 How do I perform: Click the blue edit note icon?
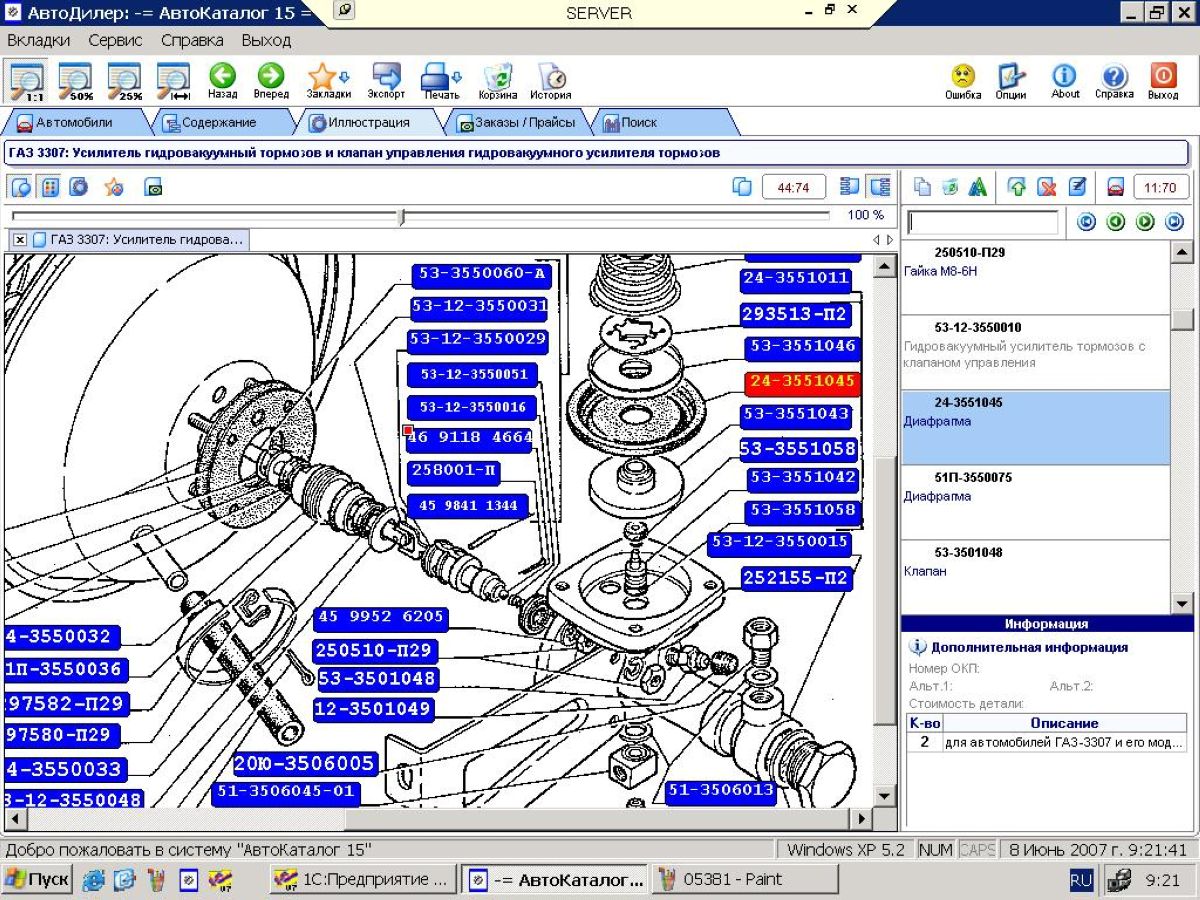1077,187
